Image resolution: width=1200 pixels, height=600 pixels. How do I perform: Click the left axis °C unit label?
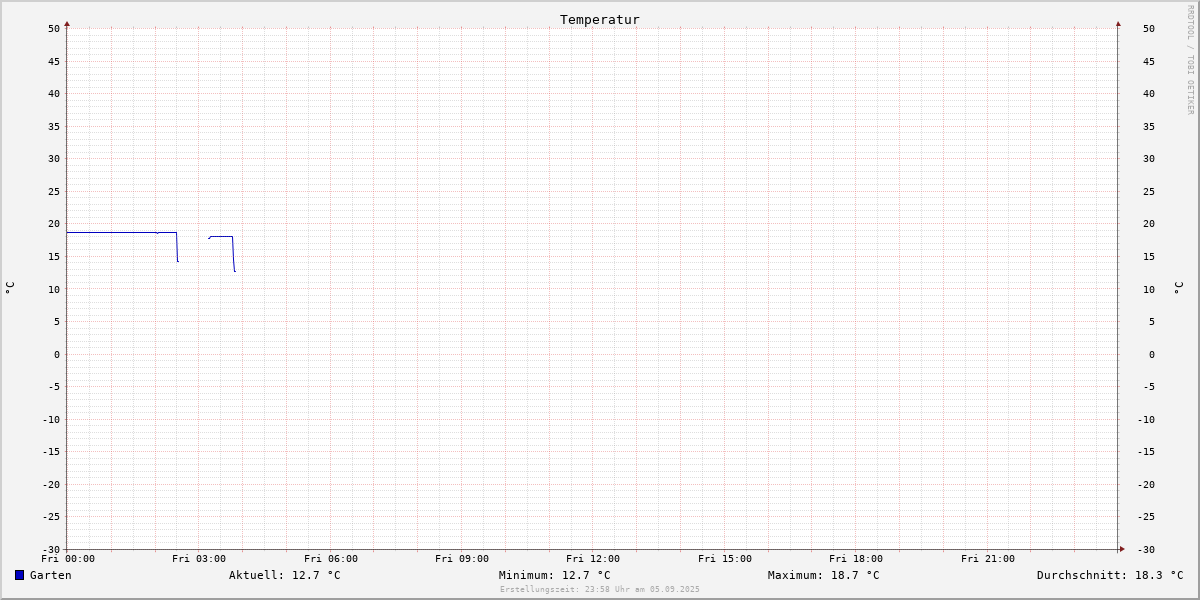(x=10, y=288)
